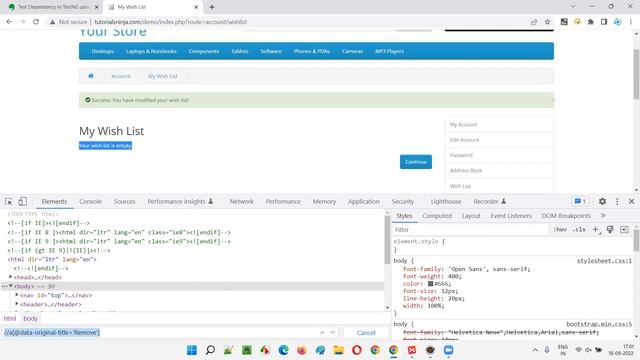
Task: Open the Application tab
Action: [364, 202]
